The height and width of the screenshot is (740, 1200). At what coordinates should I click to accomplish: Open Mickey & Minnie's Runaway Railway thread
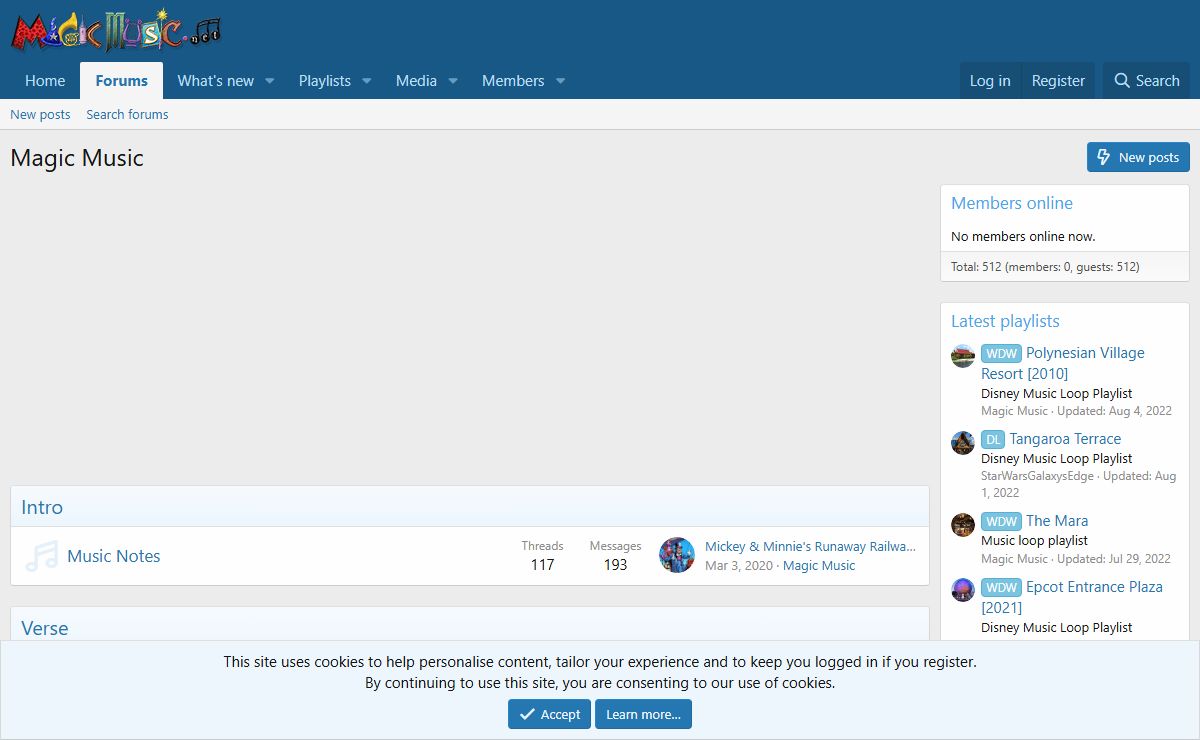click(810, 546)
